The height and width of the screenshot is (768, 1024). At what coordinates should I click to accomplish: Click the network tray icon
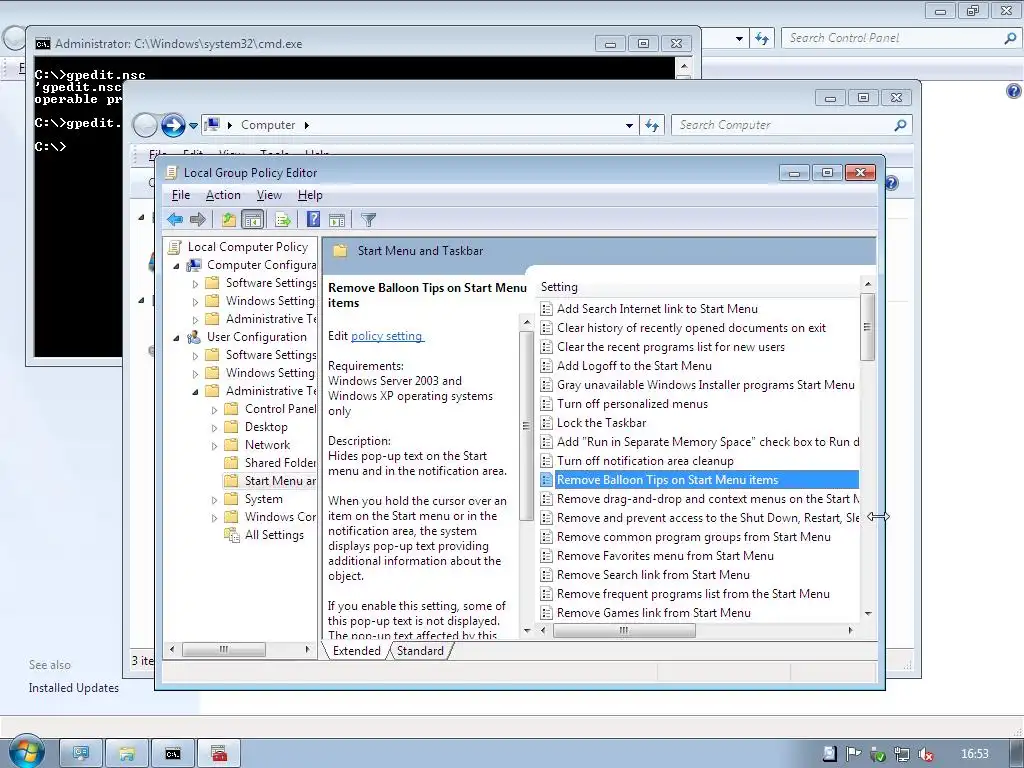(902, 754)
